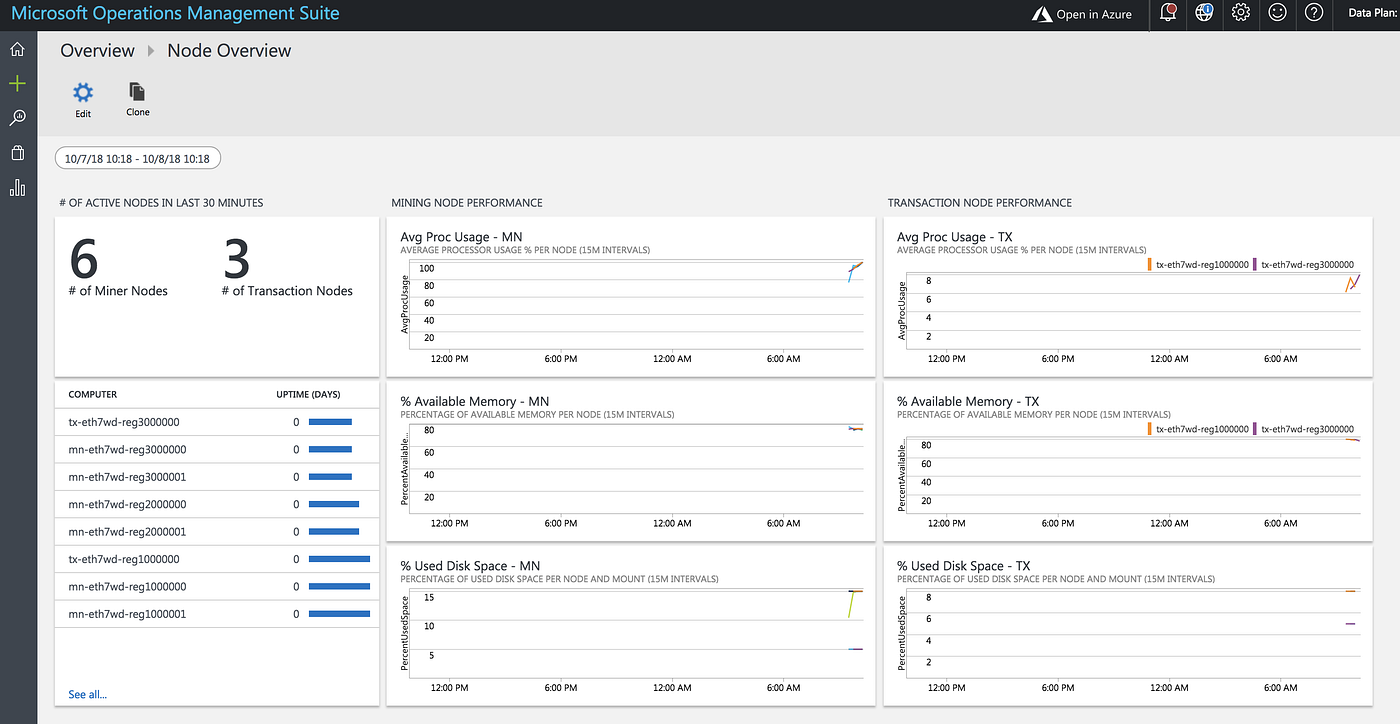Open the 10/7/18 - 10/8/18 time range picker
Image resolution: width=1400 pixels, height=724 pixels.
[138, 158]
